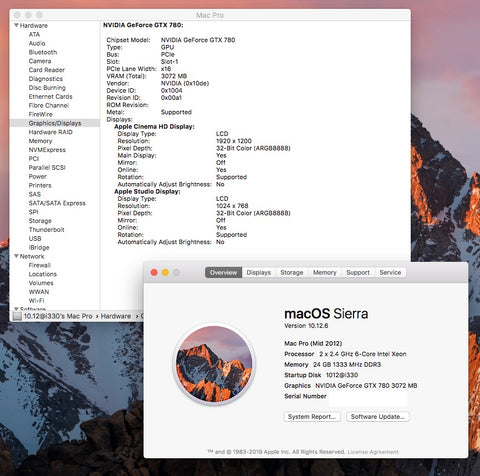Select ATA in the Hardware list
Screen dimensions: 480x476
point(34,34)
